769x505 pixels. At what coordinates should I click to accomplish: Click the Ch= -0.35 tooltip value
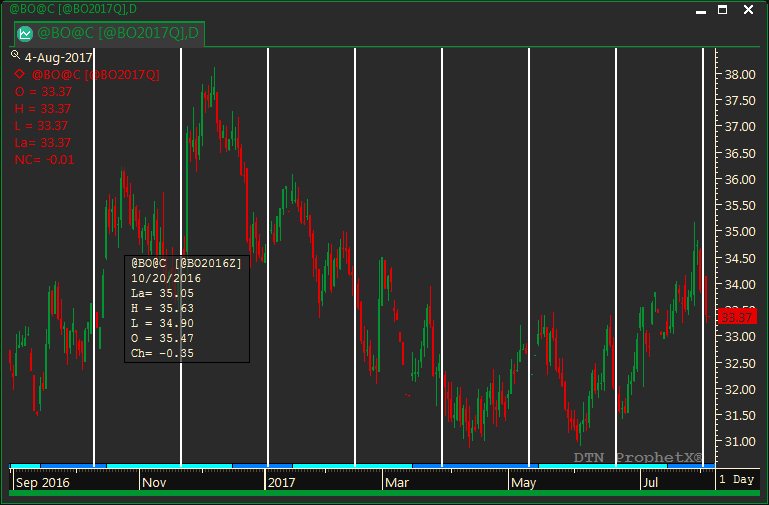[x=162, y=354]
